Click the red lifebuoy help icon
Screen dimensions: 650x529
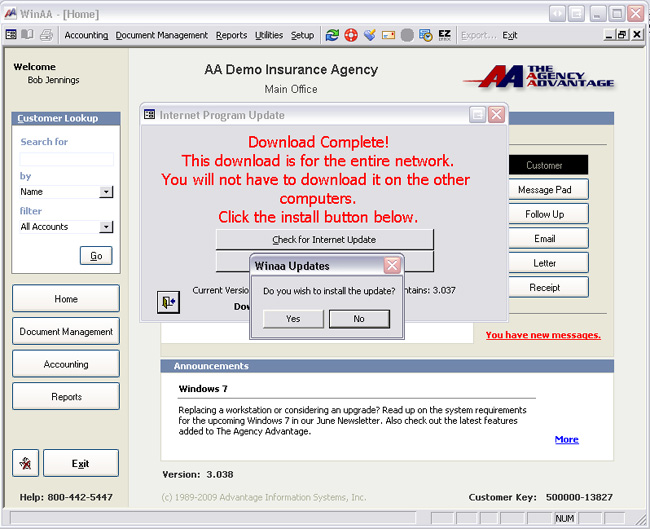(351, 35)
